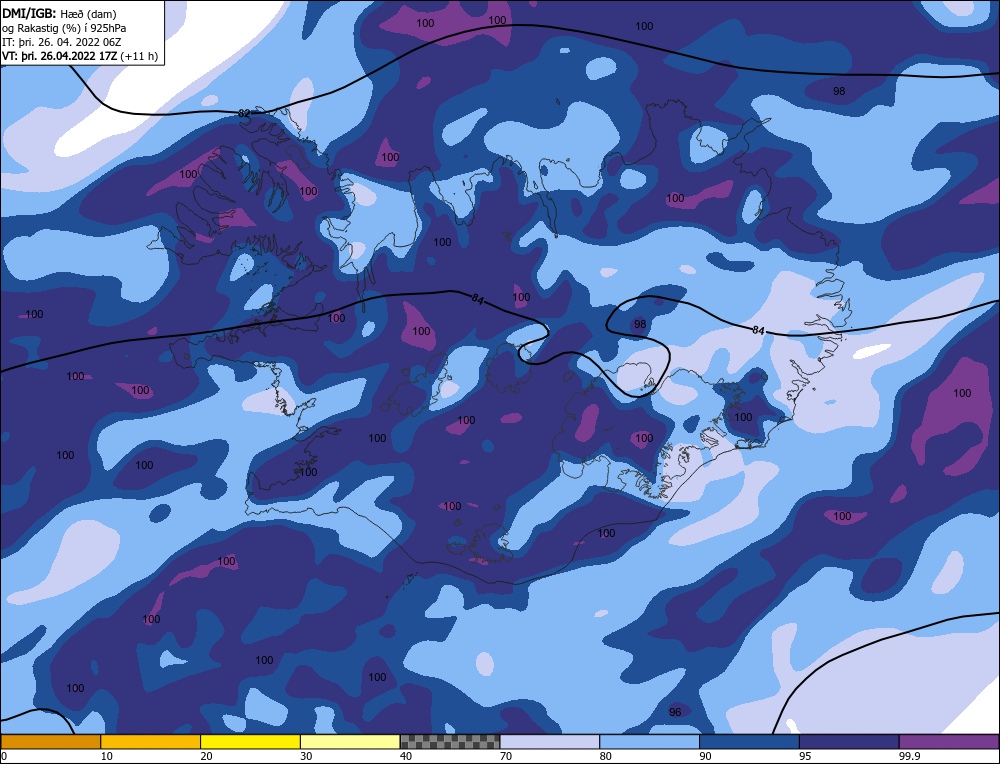Click the 95–99.9 dark navy legend swatch
The height and width of the screenshot is (764, 1000).
tap(849, 741)
